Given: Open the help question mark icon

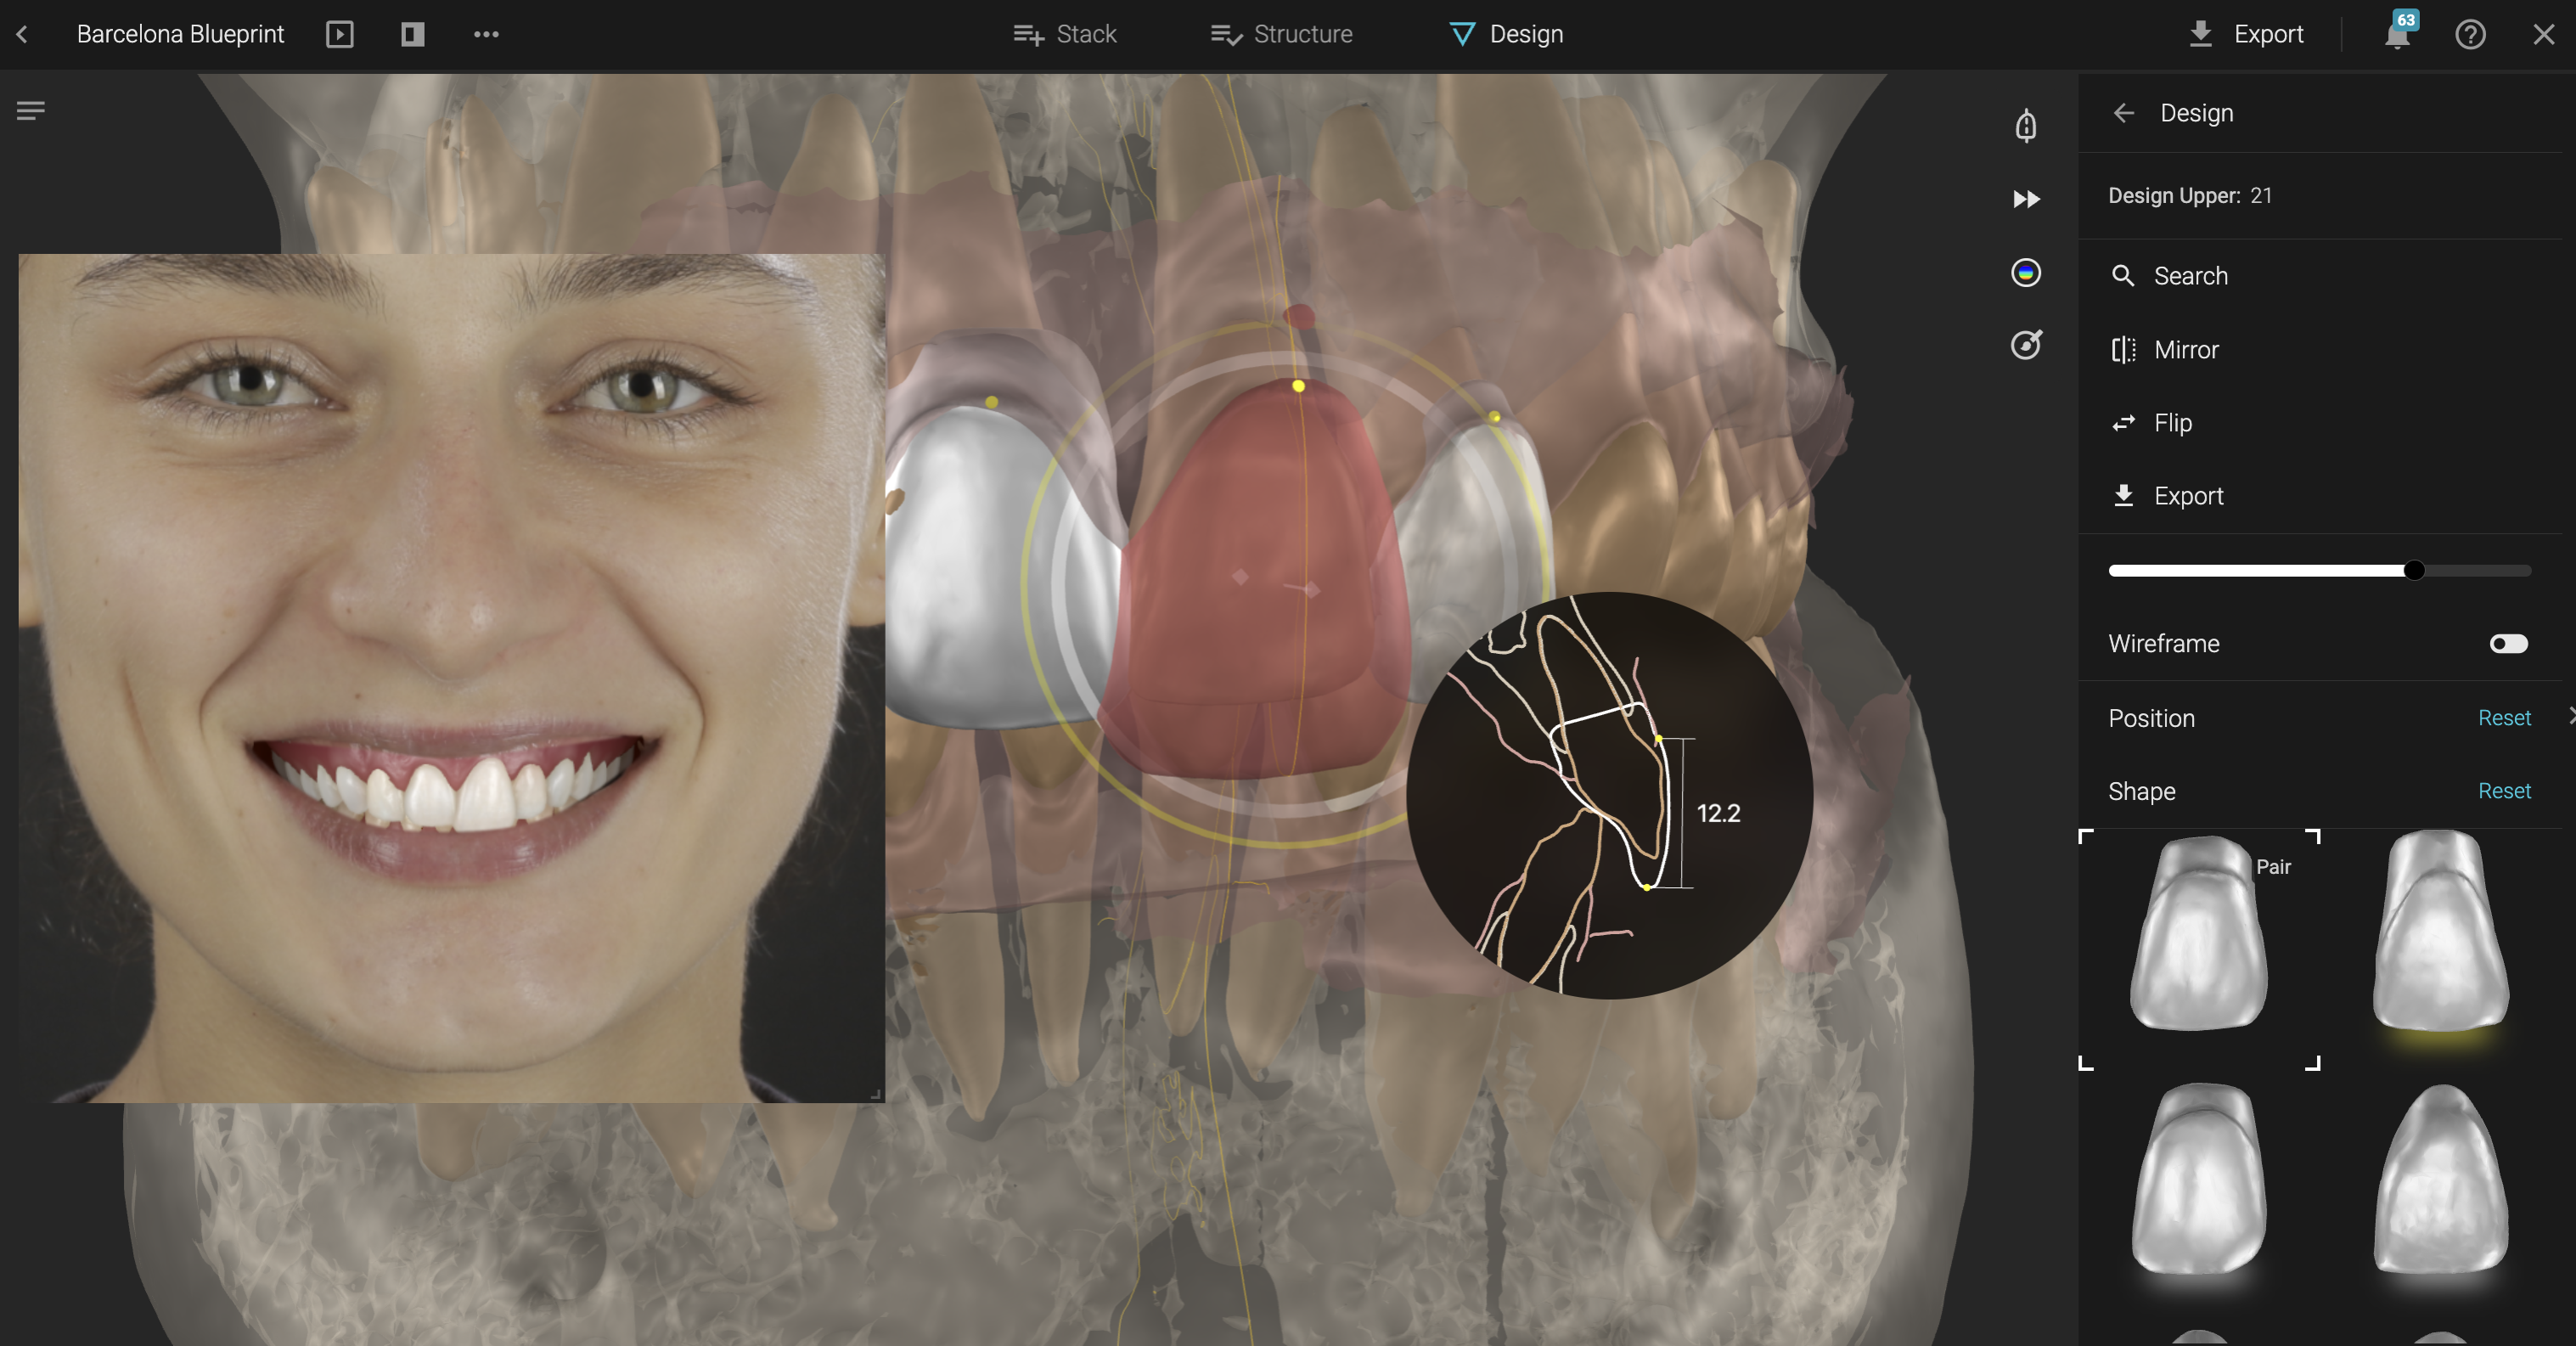Looking at the screenshot, I should click(x=2470, y=35).
